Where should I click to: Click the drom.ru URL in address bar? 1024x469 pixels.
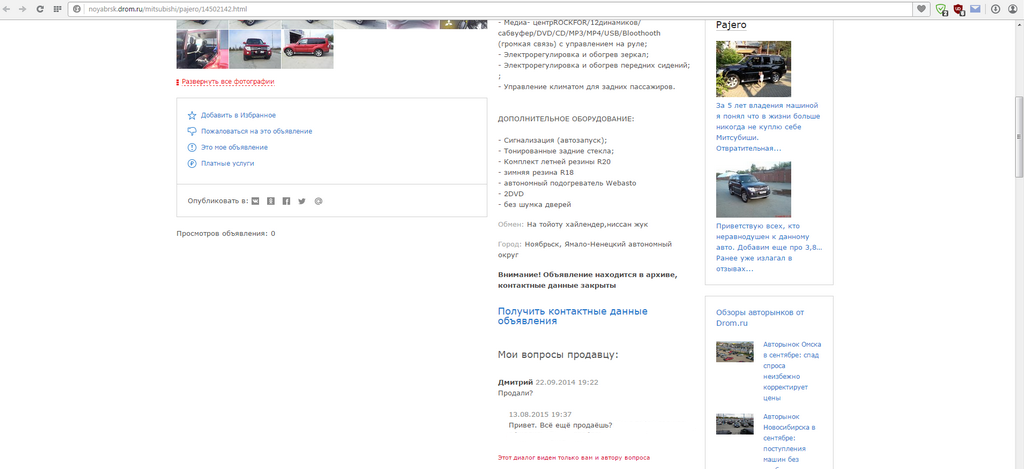[166, 9]
